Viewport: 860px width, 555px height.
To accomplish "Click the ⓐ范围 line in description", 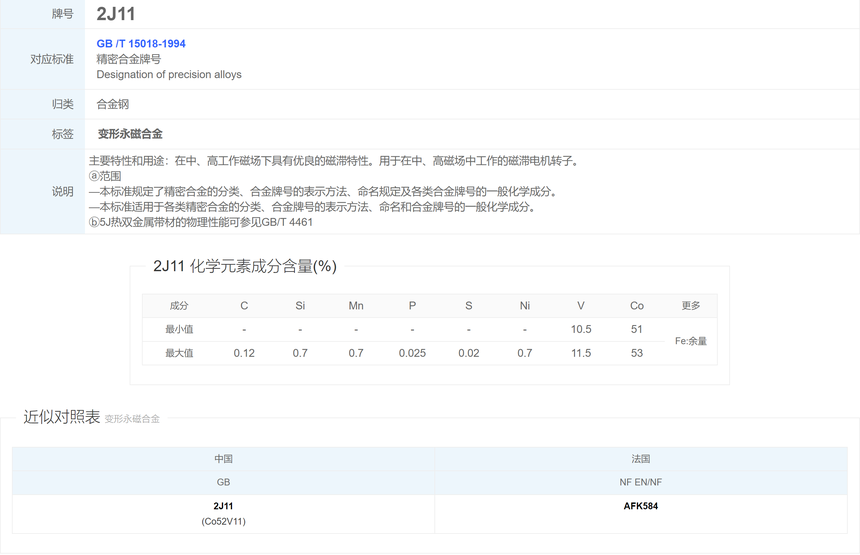I will pos(105,176).
